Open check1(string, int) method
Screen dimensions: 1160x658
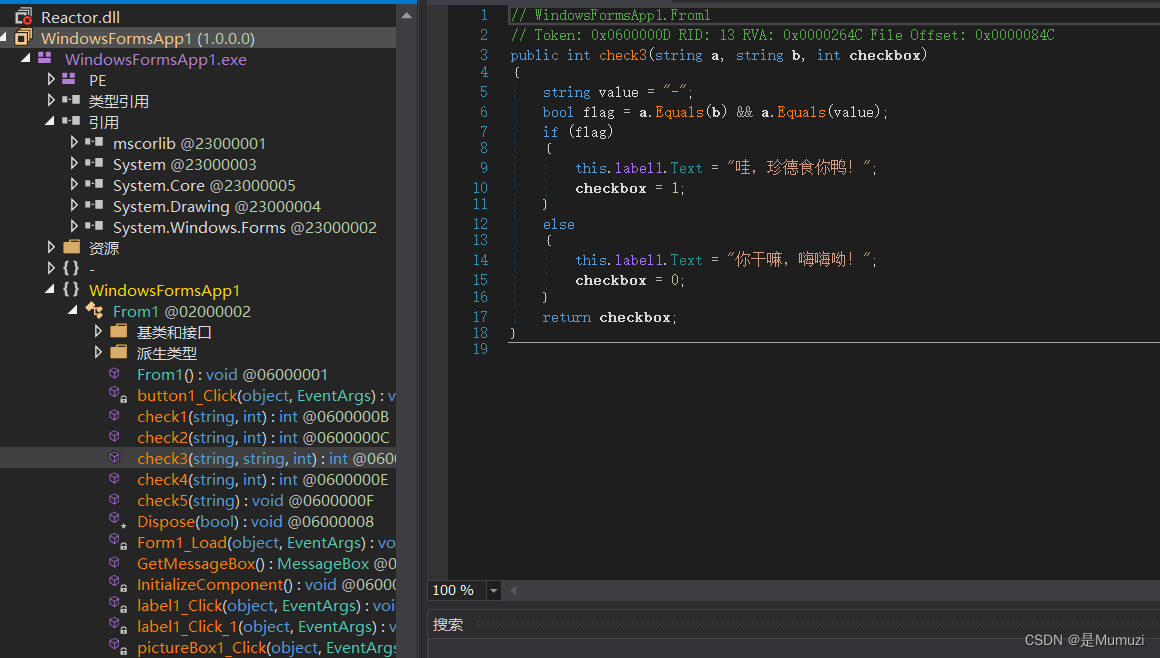pyautogui.click(x=263, y=417)
